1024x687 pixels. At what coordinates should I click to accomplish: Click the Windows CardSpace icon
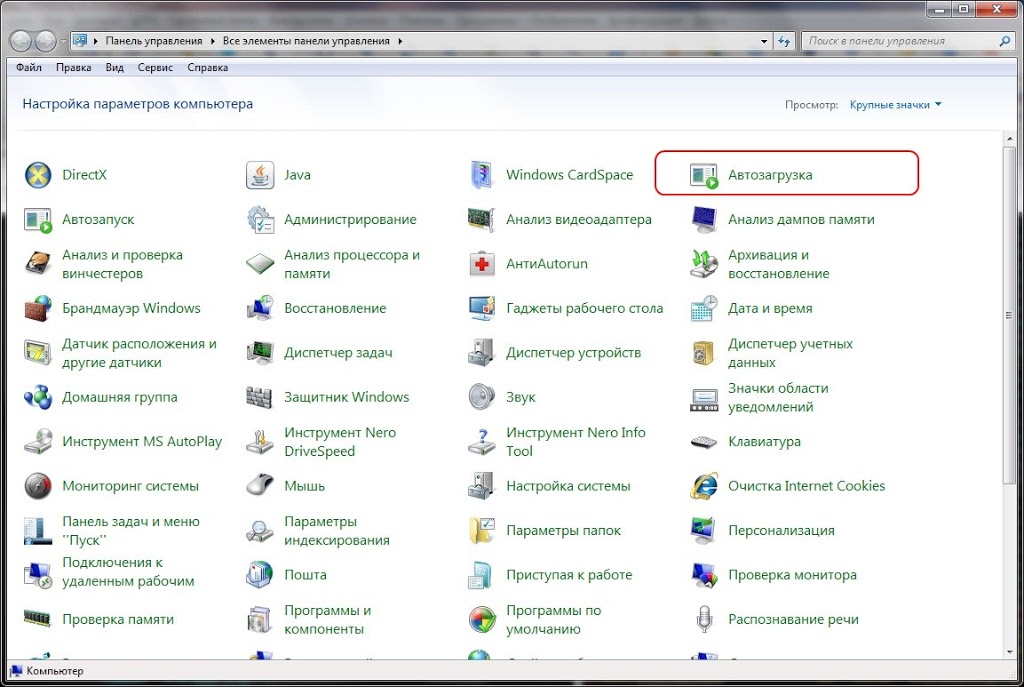[482, 175]
